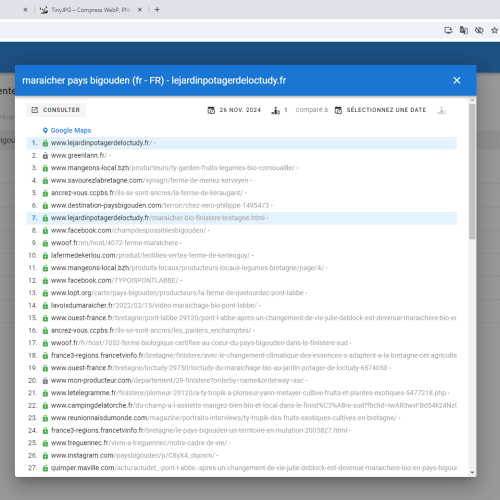Open result 12 facebook.com TYPOISPONTLABBE

pyautogui.click(x=114, y=280)
